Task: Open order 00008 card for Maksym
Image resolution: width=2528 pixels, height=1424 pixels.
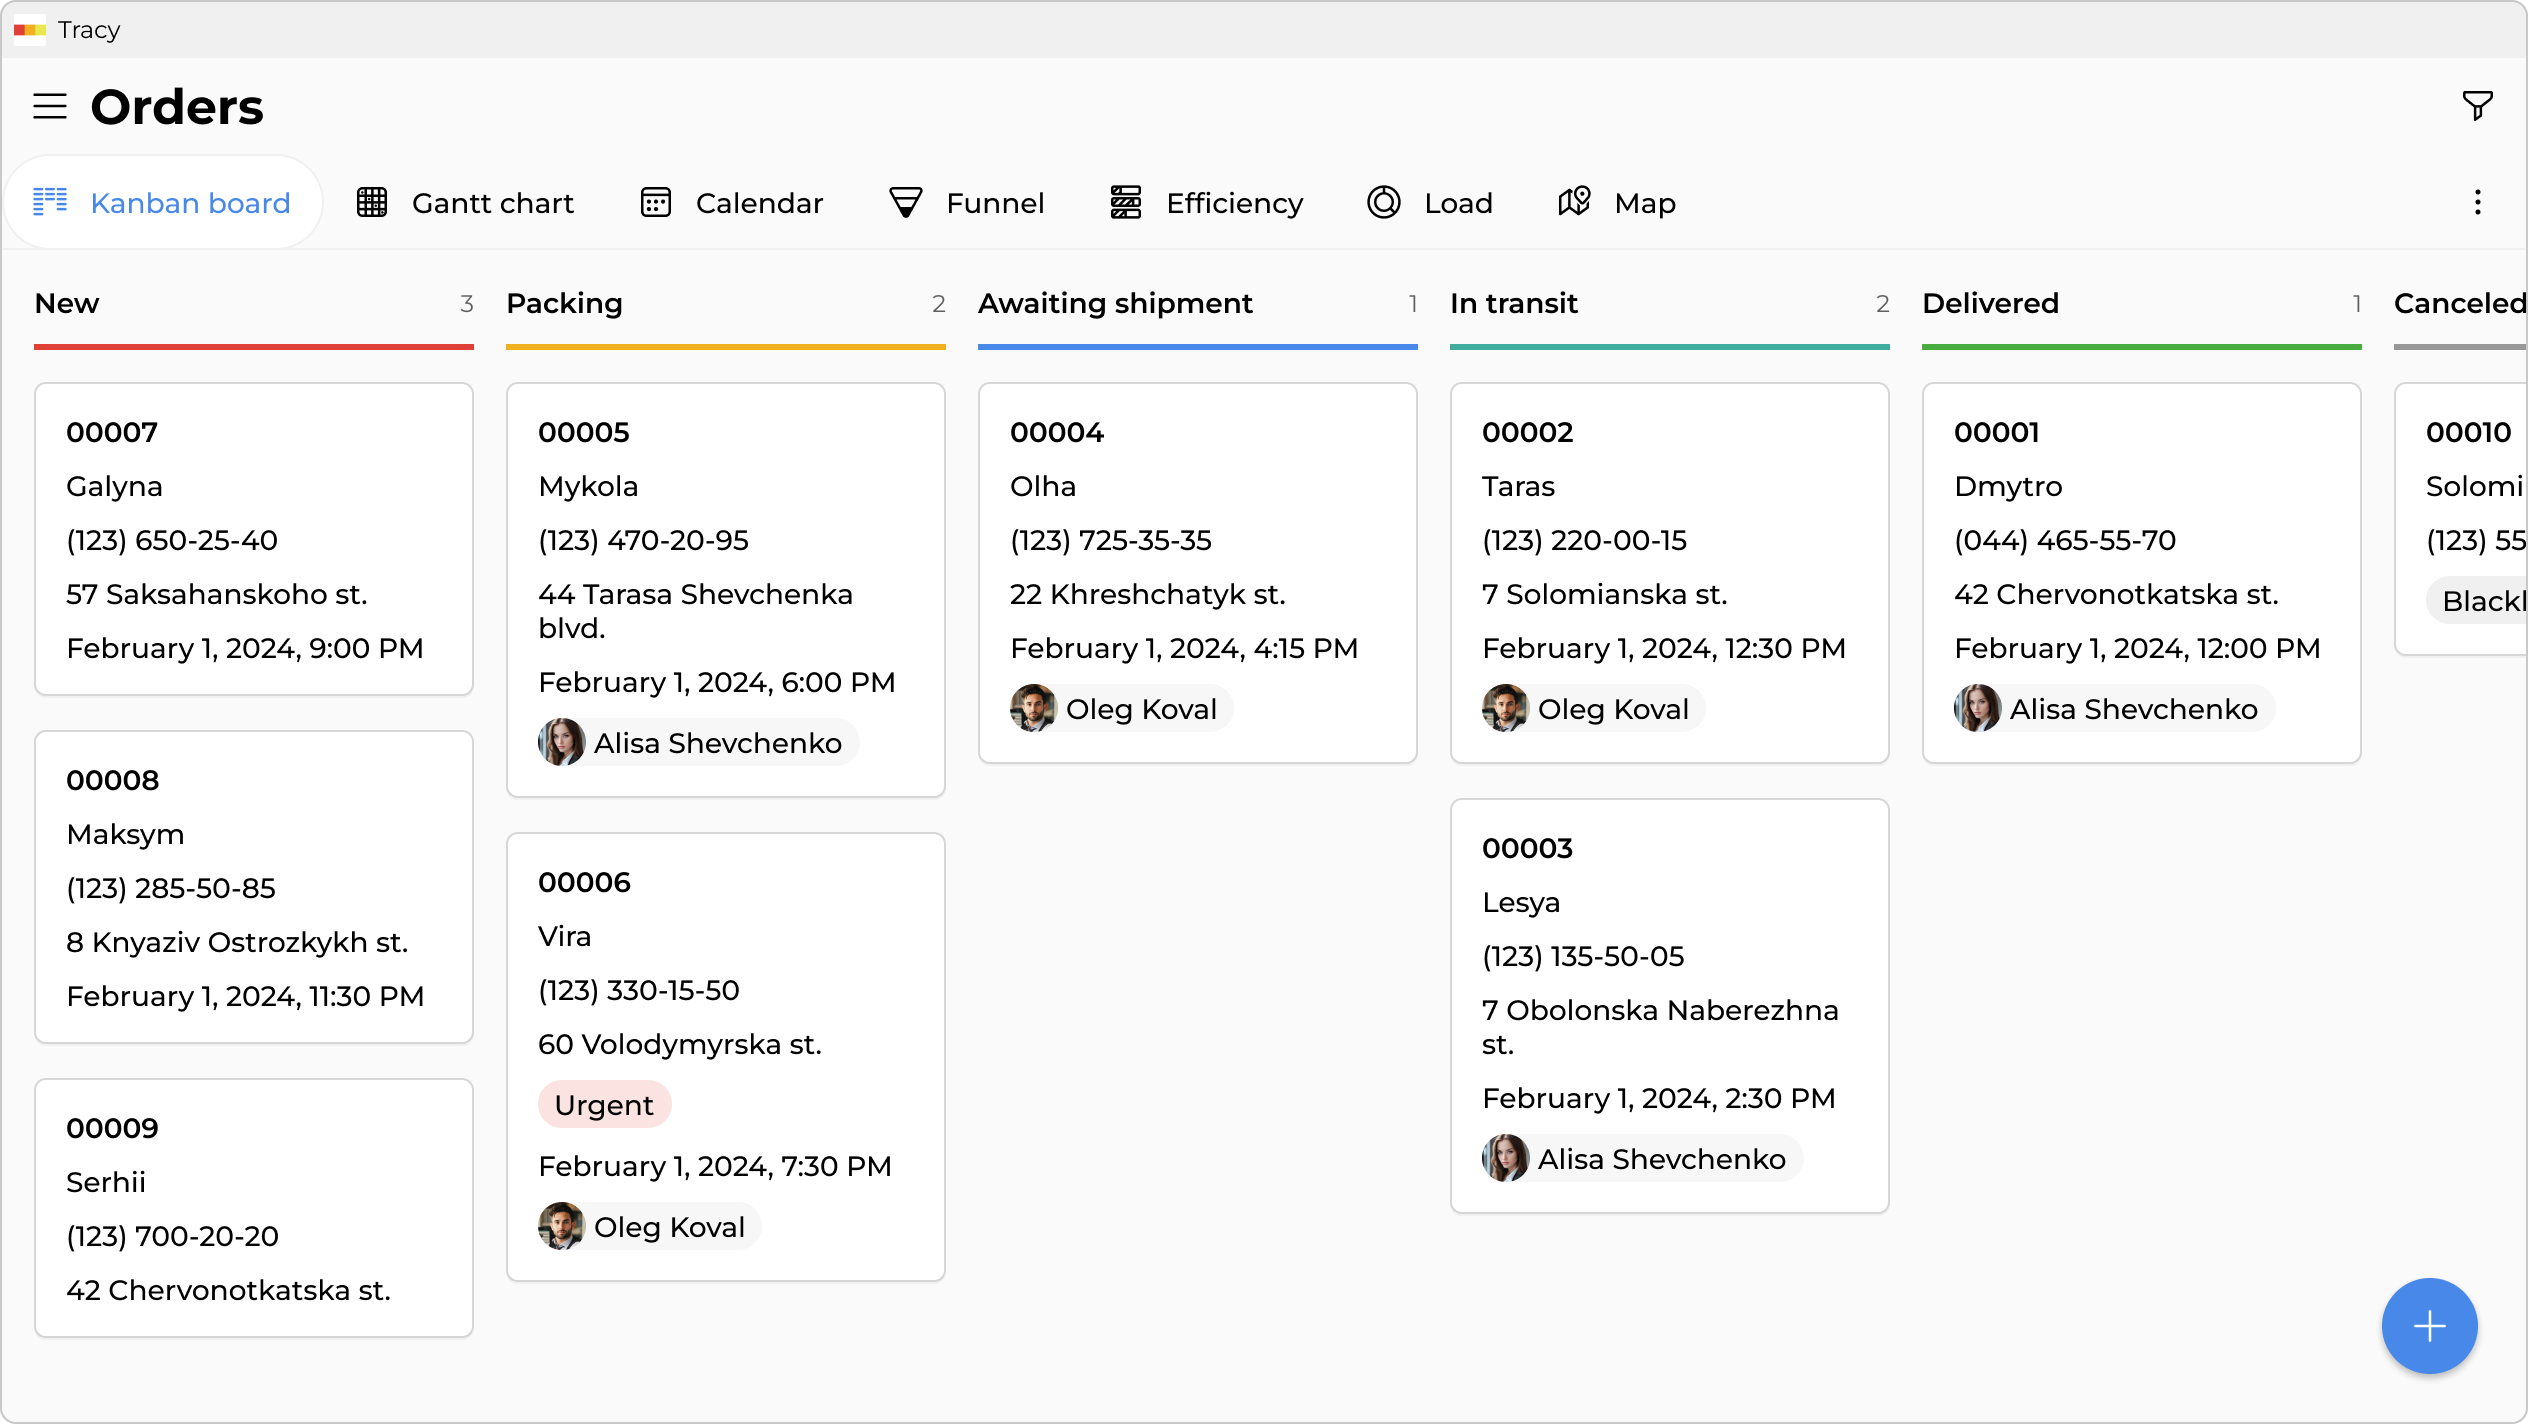Action: click(254, 886)
